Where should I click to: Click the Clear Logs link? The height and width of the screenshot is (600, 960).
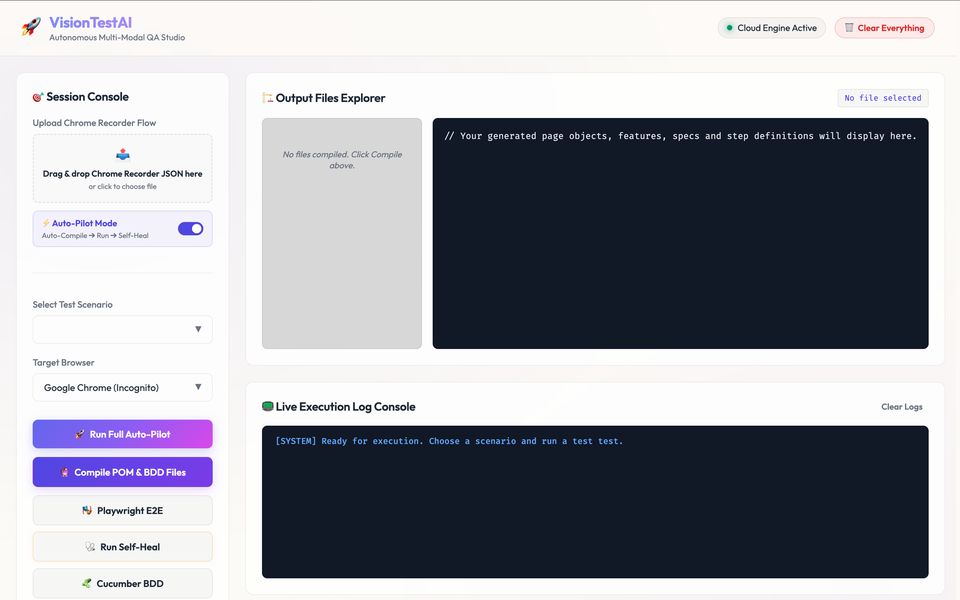point(901,407)
